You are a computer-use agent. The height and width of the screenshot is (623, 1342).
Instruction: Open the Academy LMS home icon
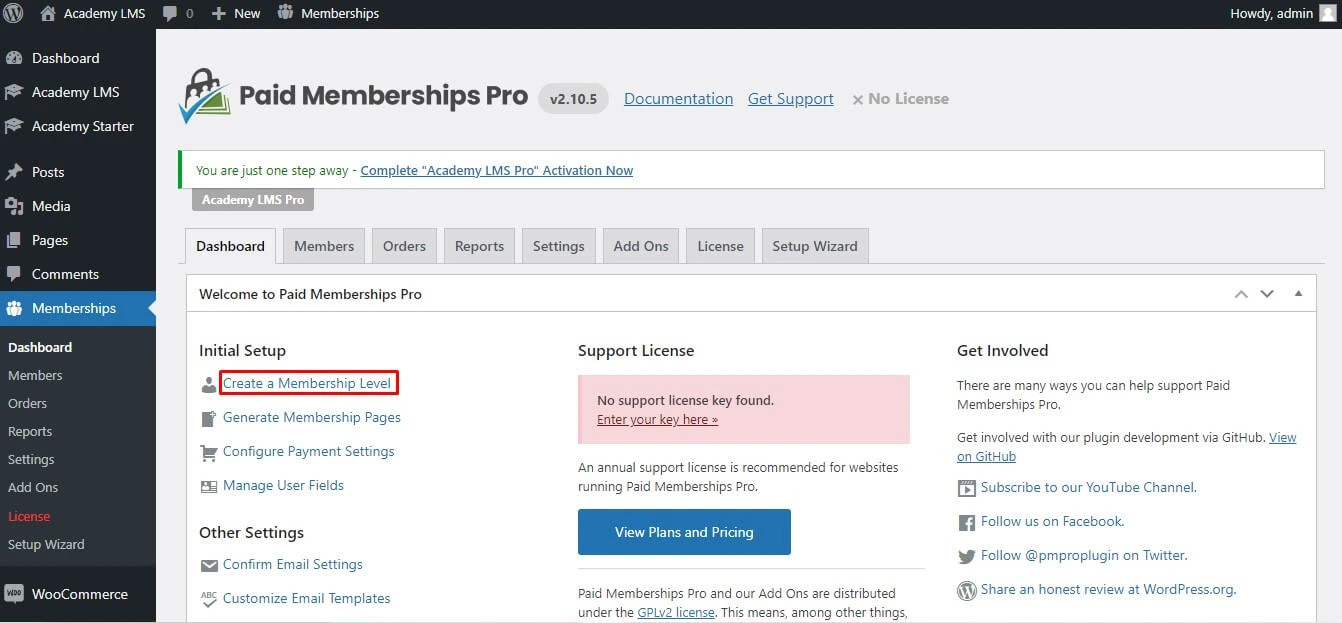[47, 13]
